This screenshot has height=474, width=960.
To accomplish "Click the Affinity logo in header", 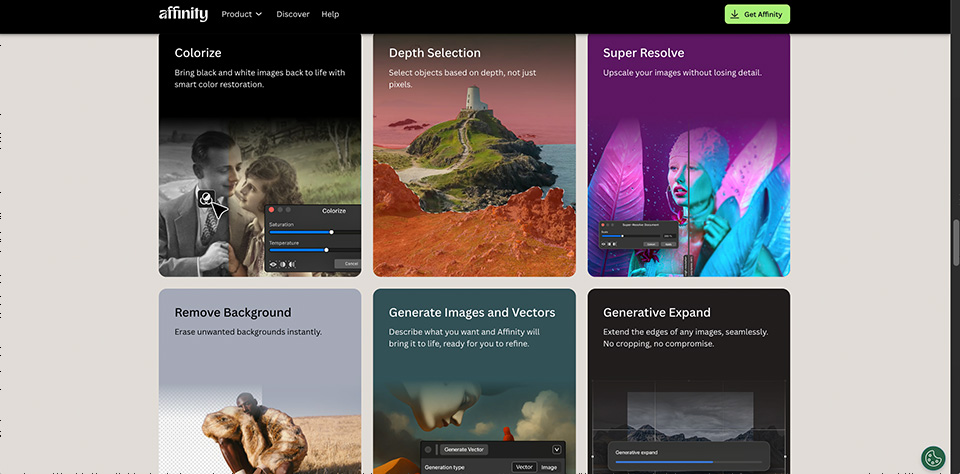I will coord(183,14).
